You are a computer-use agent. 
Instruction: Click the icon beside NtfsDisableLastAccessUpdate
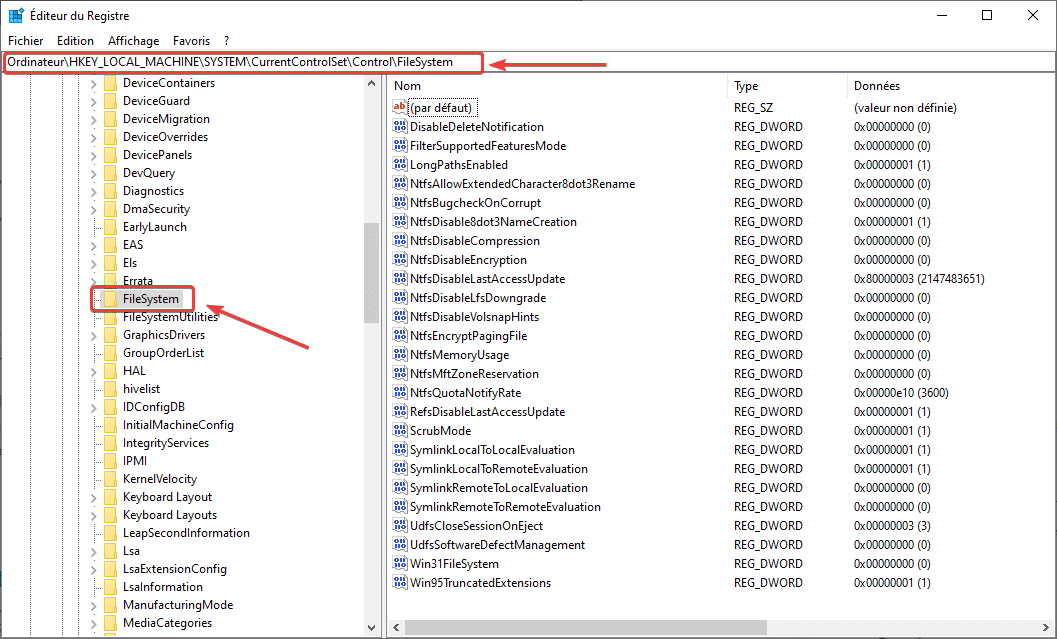tap(400, 278)
